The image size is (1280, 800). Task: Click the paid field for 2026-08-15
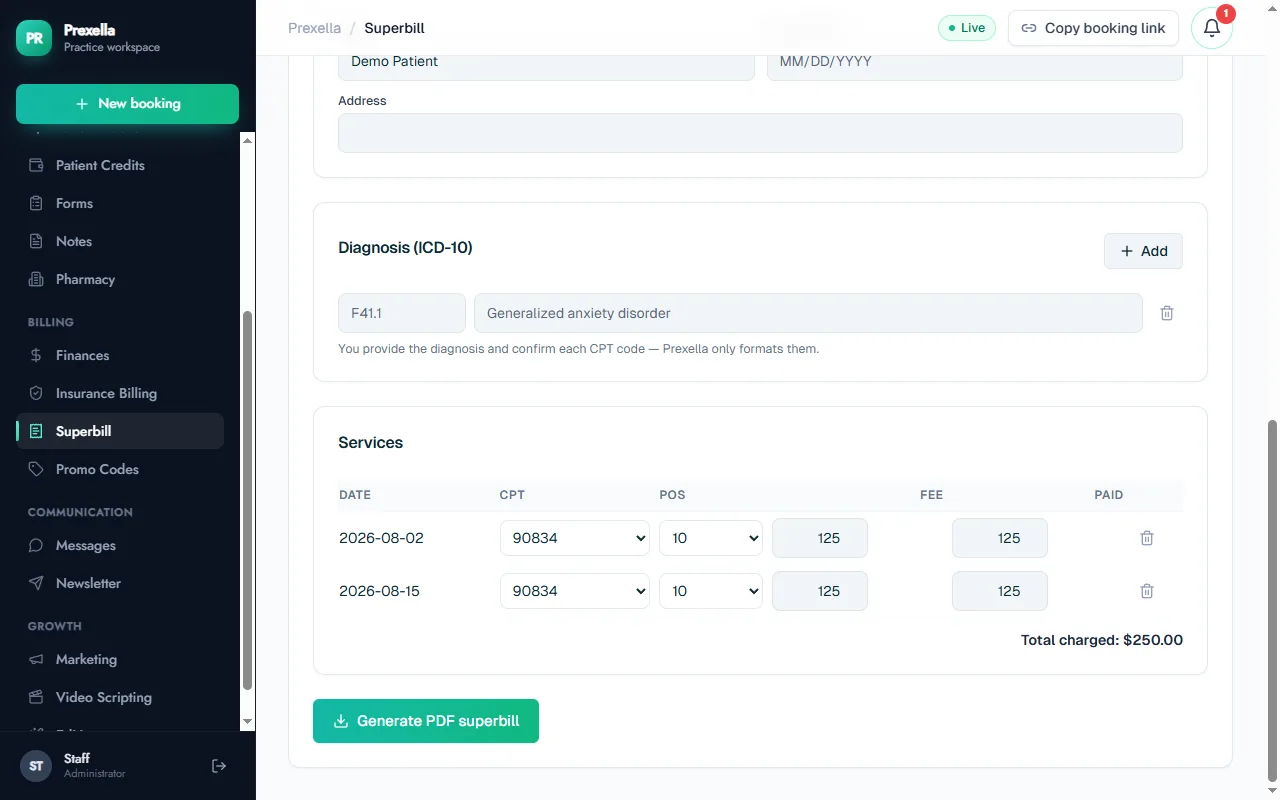click(x=1000, y=591)
